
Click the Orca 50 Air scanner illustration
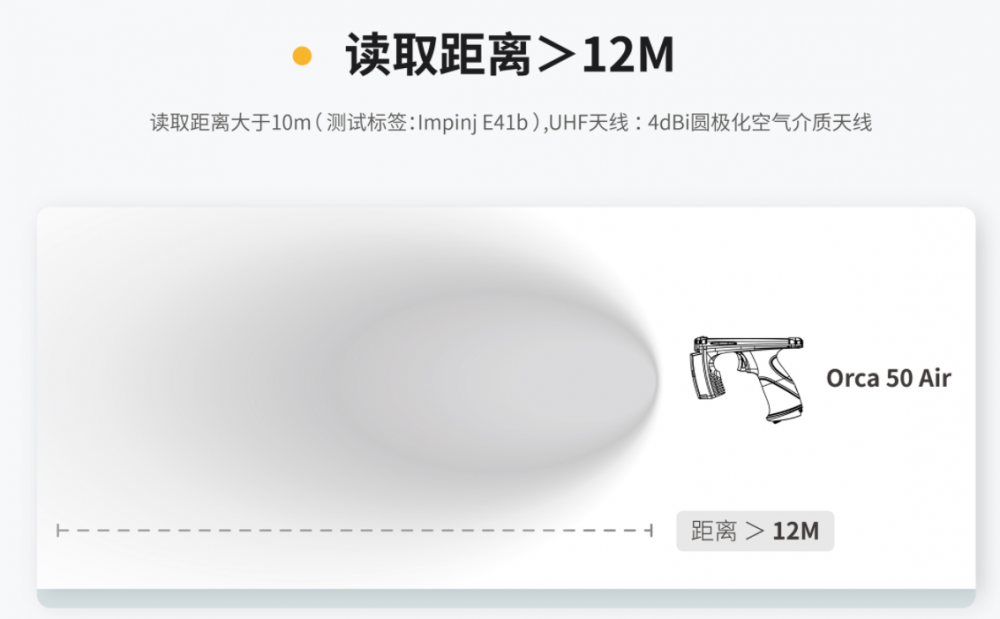point(747,379)
